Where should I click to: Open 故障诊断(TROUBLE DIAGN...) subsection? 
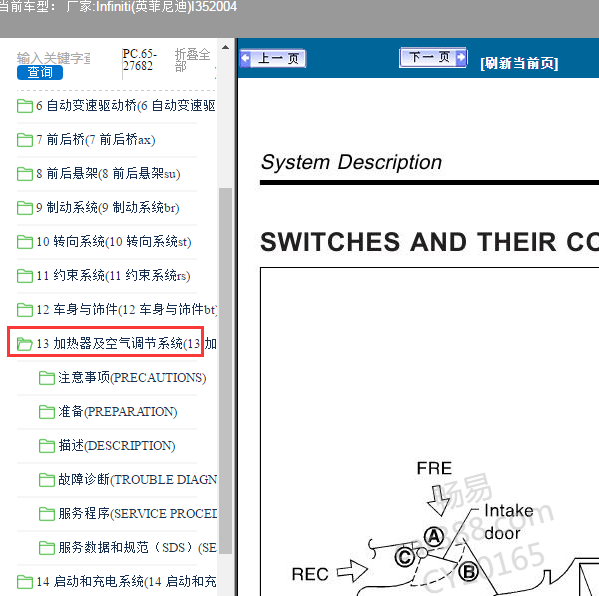pos(138,480)
